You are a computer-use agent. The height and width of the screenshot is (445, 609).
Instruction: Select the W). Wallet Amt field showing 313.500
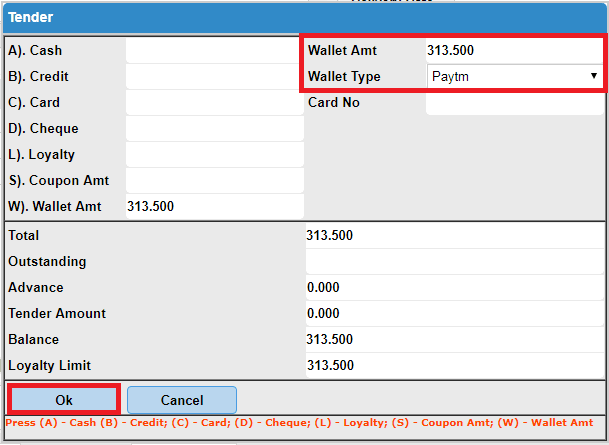(214, 206)
